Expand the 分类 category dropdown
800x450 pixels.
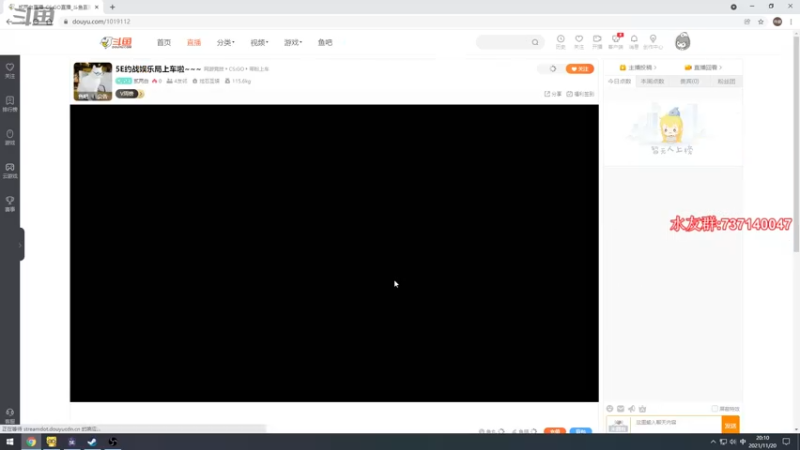click(226, 43)
